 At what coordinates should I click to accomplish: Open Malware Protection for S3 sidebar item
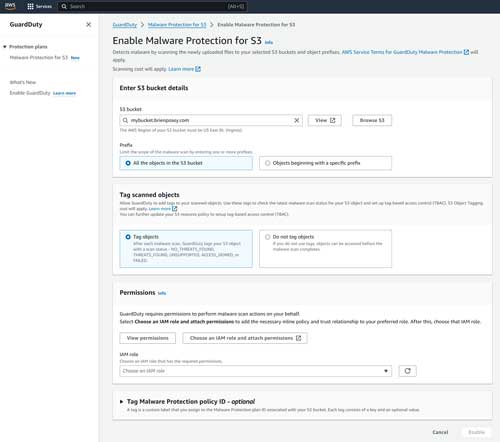pos(39,58)
